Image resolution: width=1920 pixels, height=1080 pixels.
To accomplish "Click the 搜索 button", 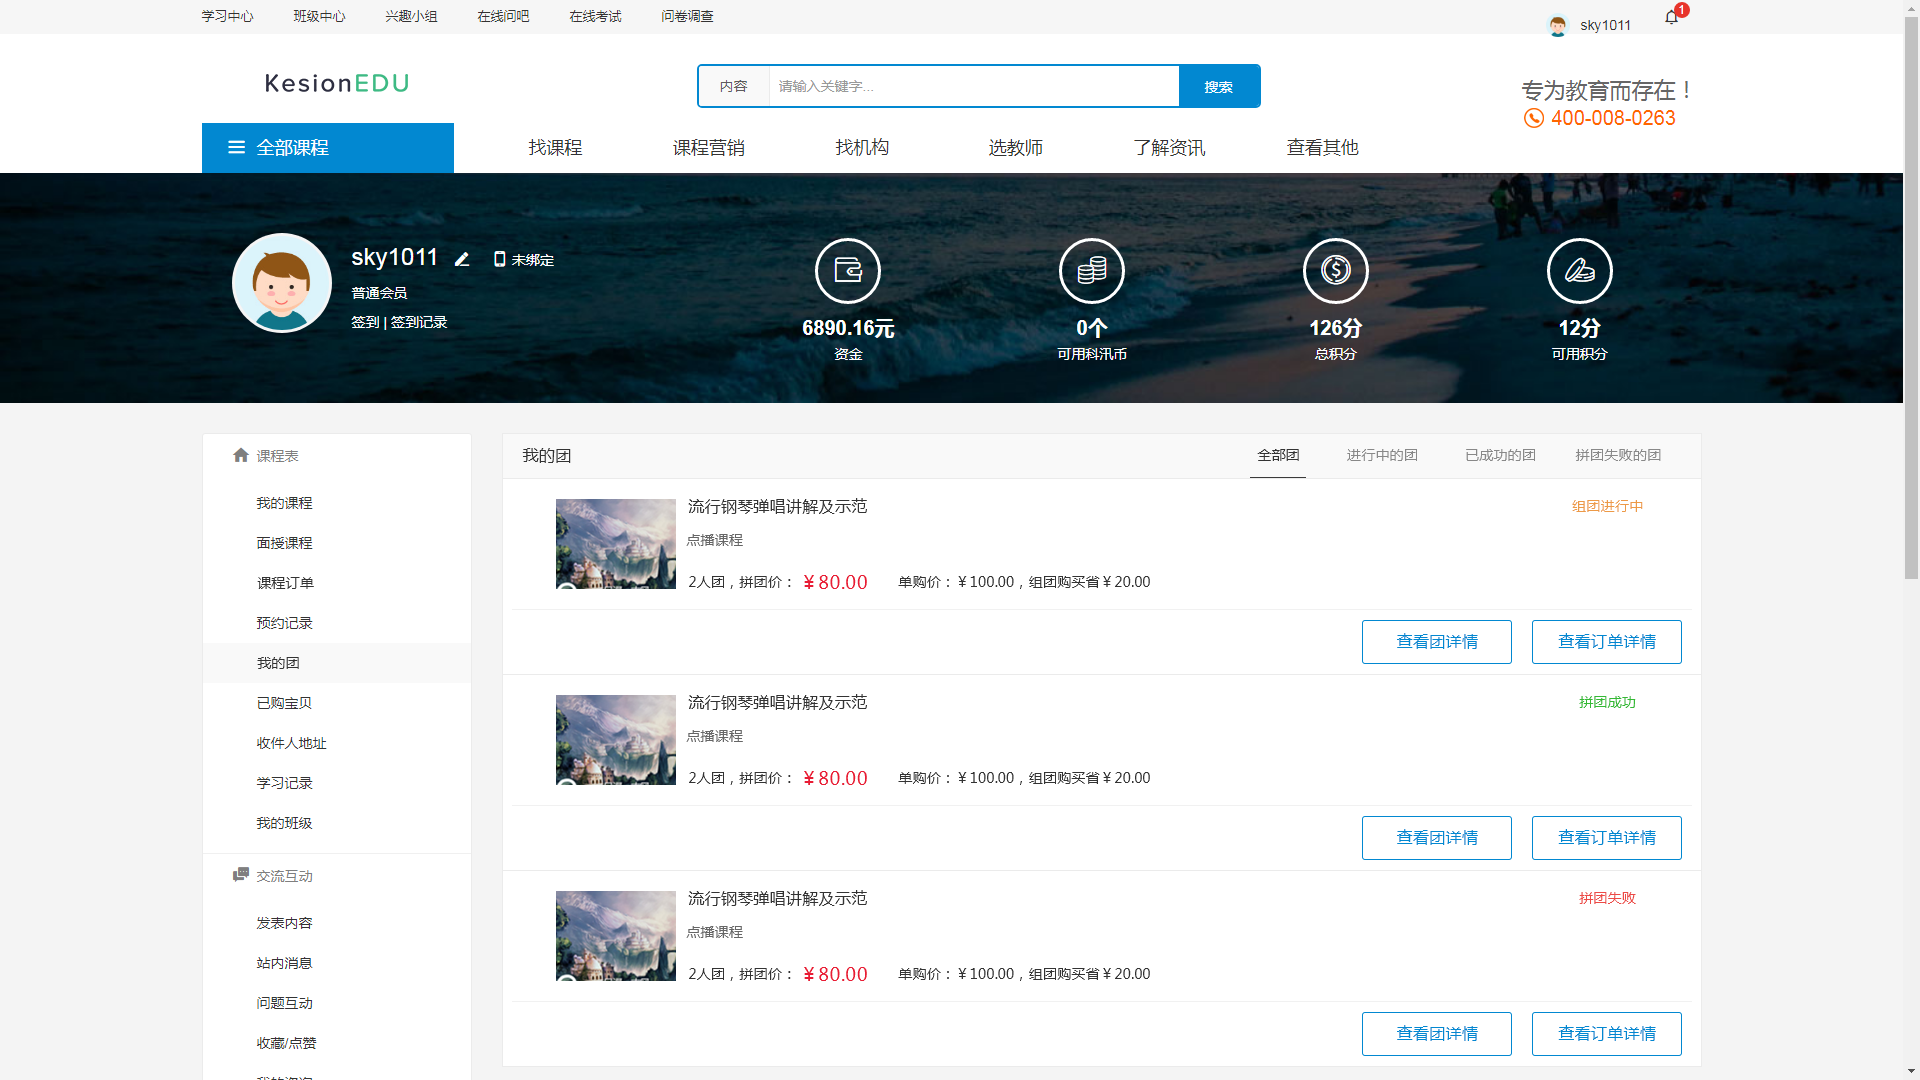I will click(x=1219, y=86).
